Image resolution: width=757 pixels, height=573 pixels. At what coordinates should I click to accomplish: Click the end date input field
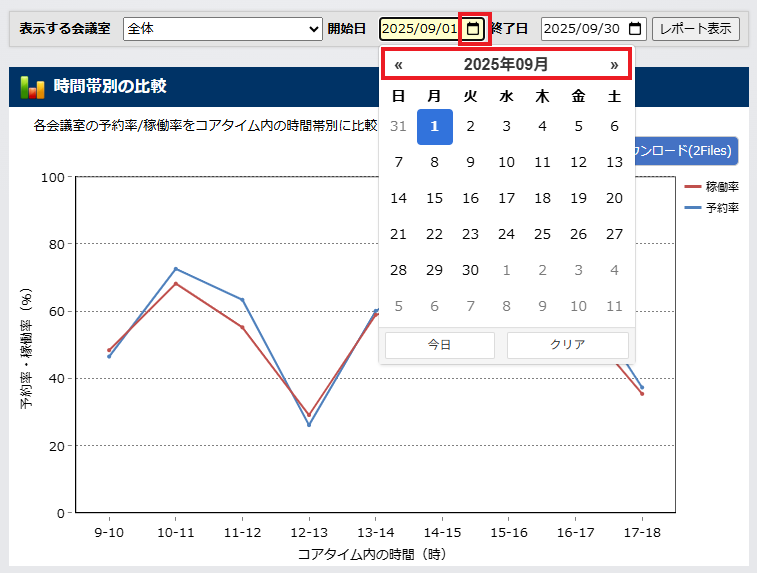coord(583,29)
